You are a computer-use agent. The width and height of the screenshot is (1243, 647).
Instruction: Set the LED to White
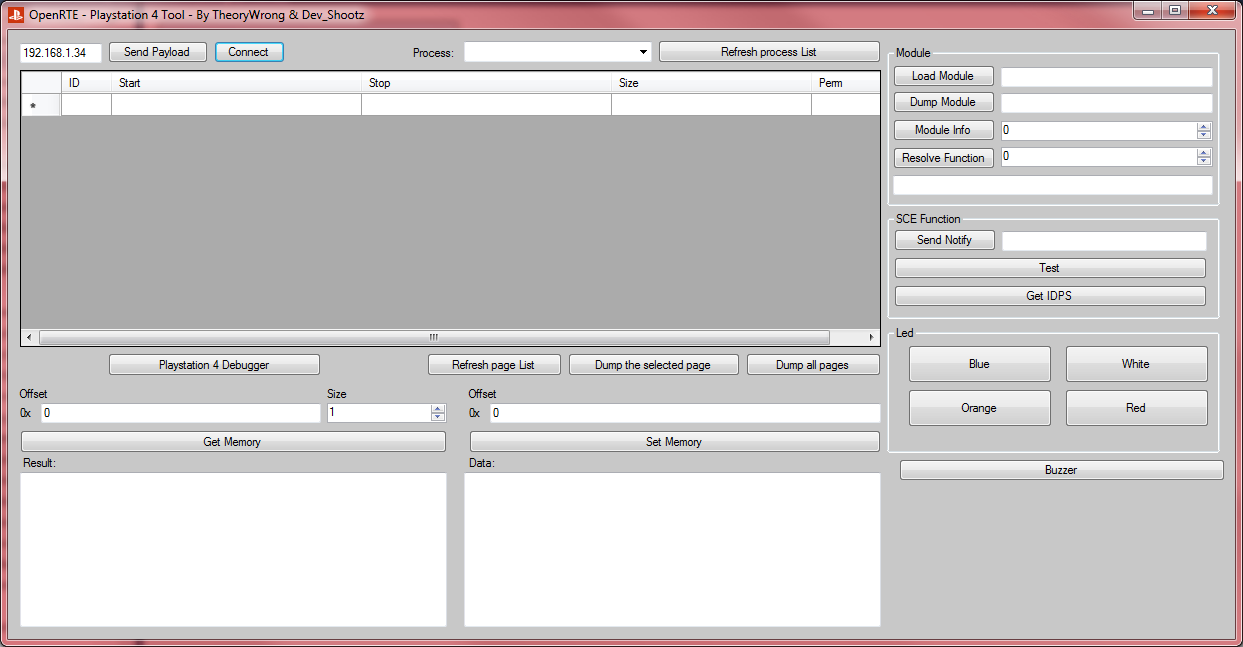1137,364
